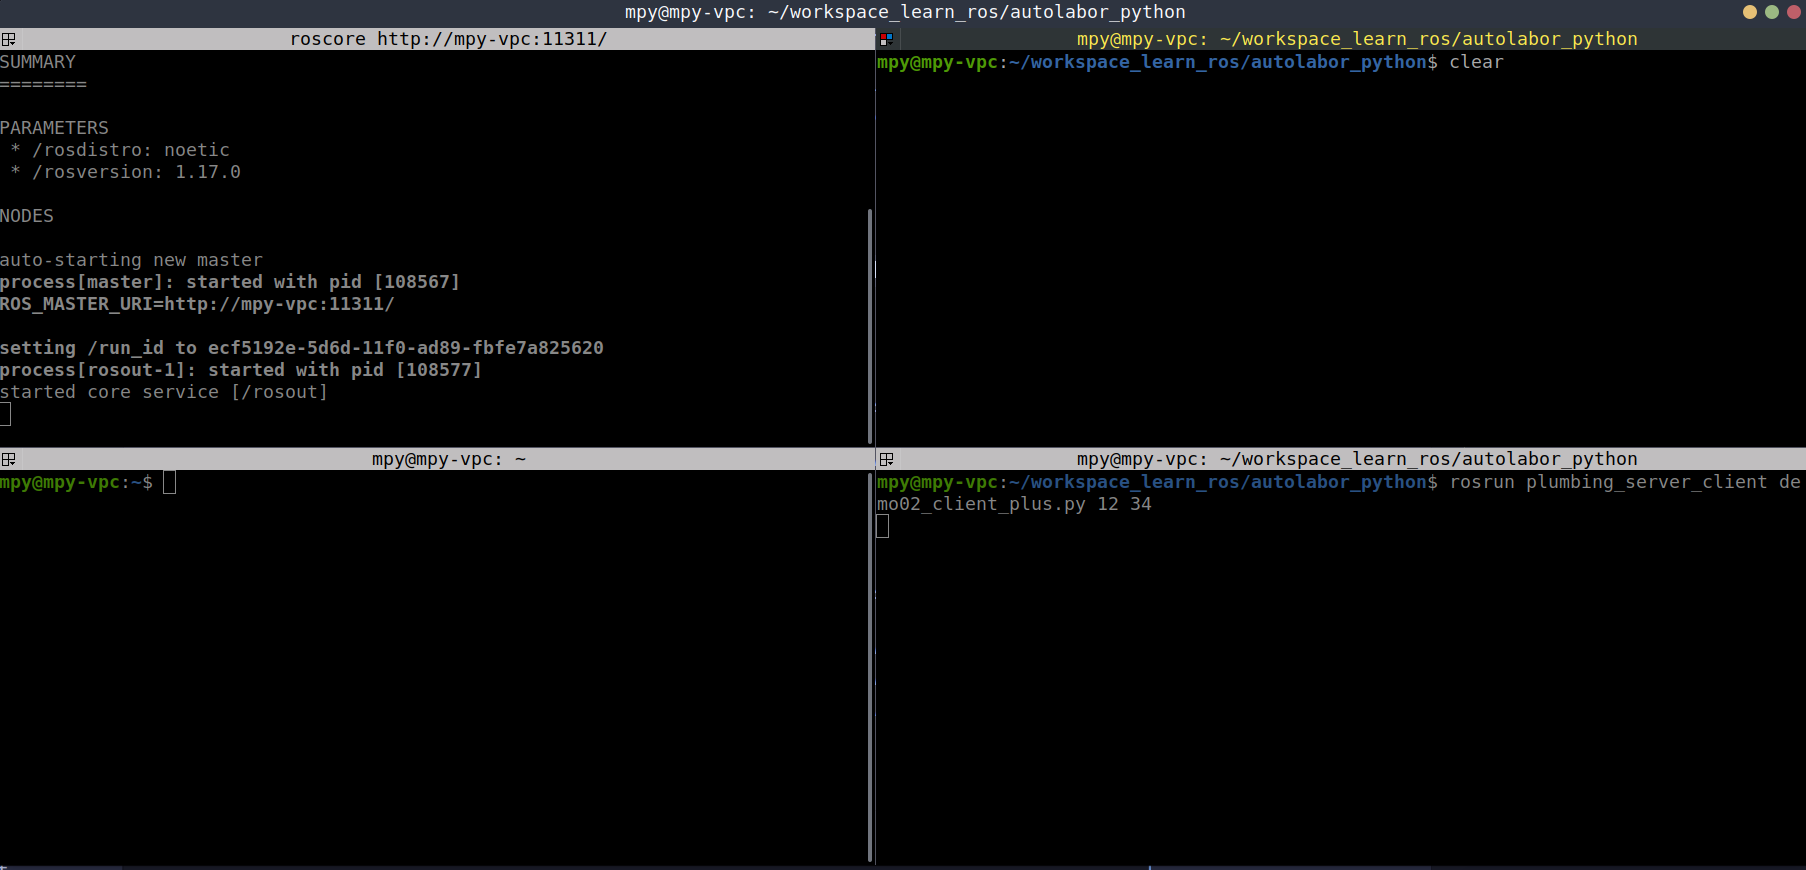1806x870 pixels.
Task: Open the grouping menu icon of roscore pane
Action: [x=8, y=39]
